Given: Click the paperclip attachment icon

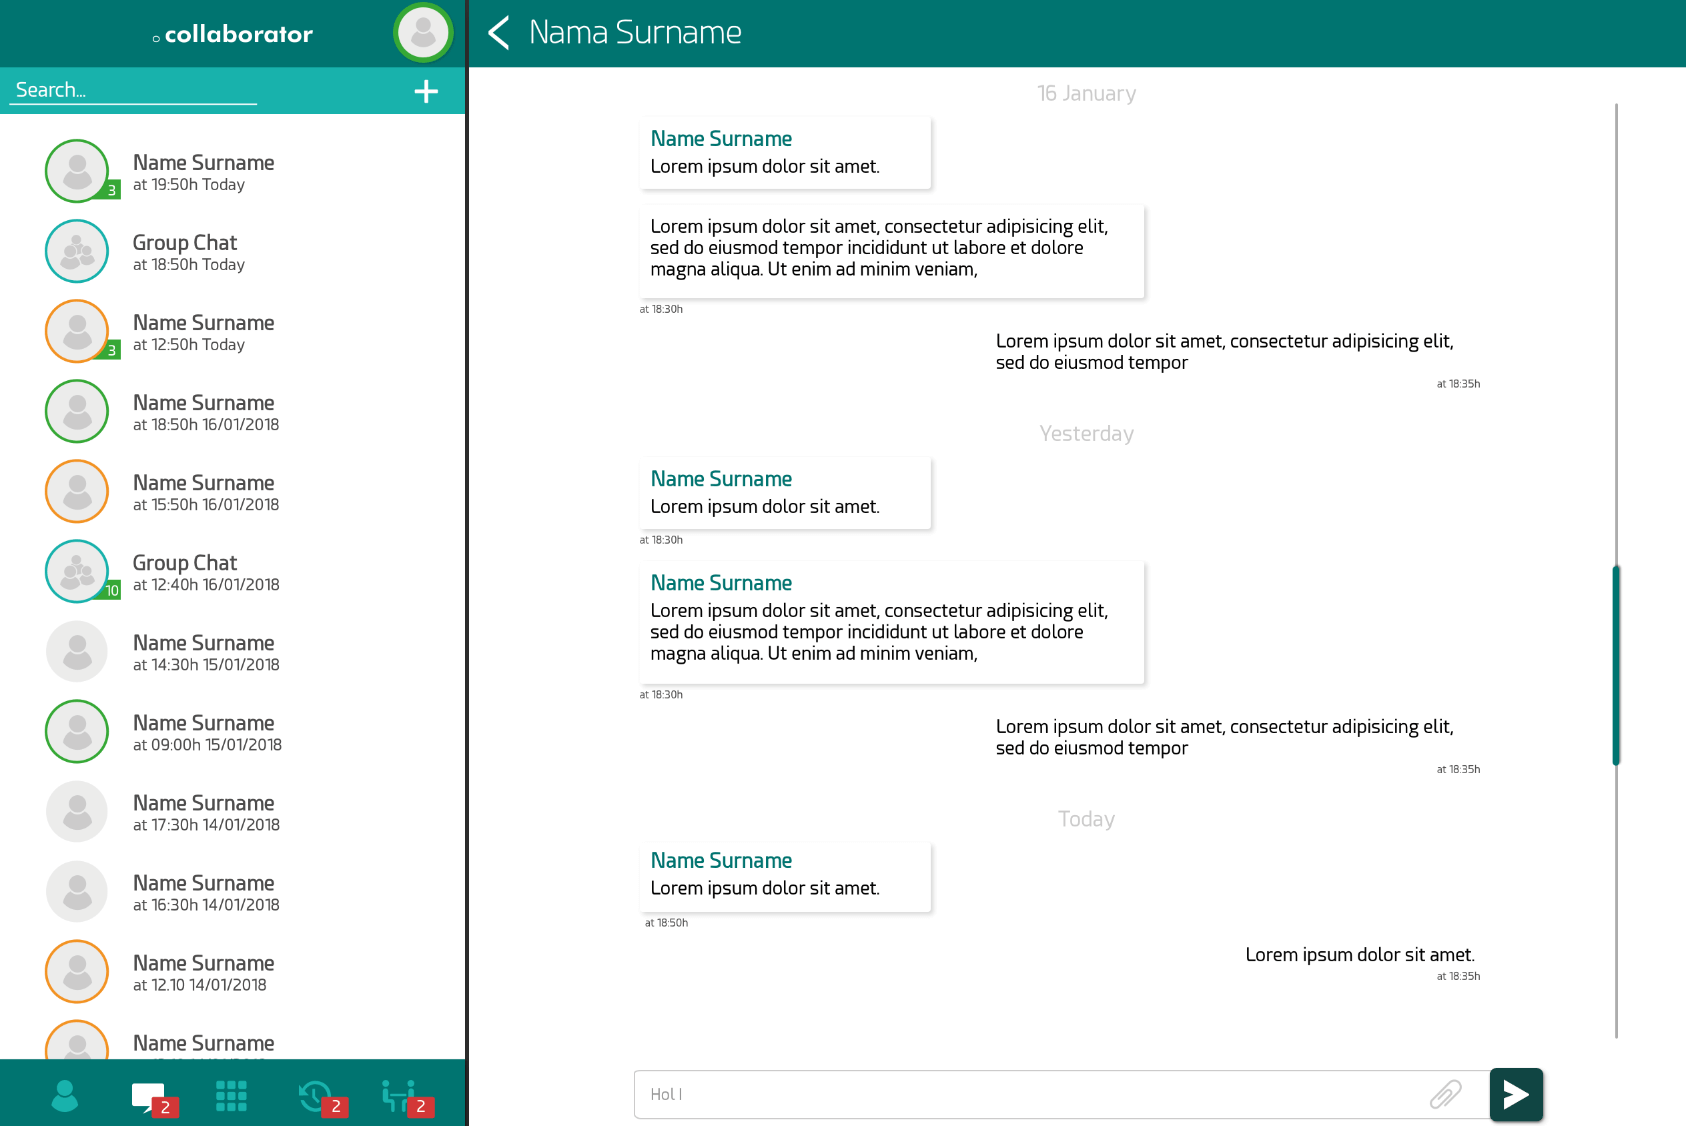Looking at the screenshot, I should pyautogui.click(x=1445, y=1094).
